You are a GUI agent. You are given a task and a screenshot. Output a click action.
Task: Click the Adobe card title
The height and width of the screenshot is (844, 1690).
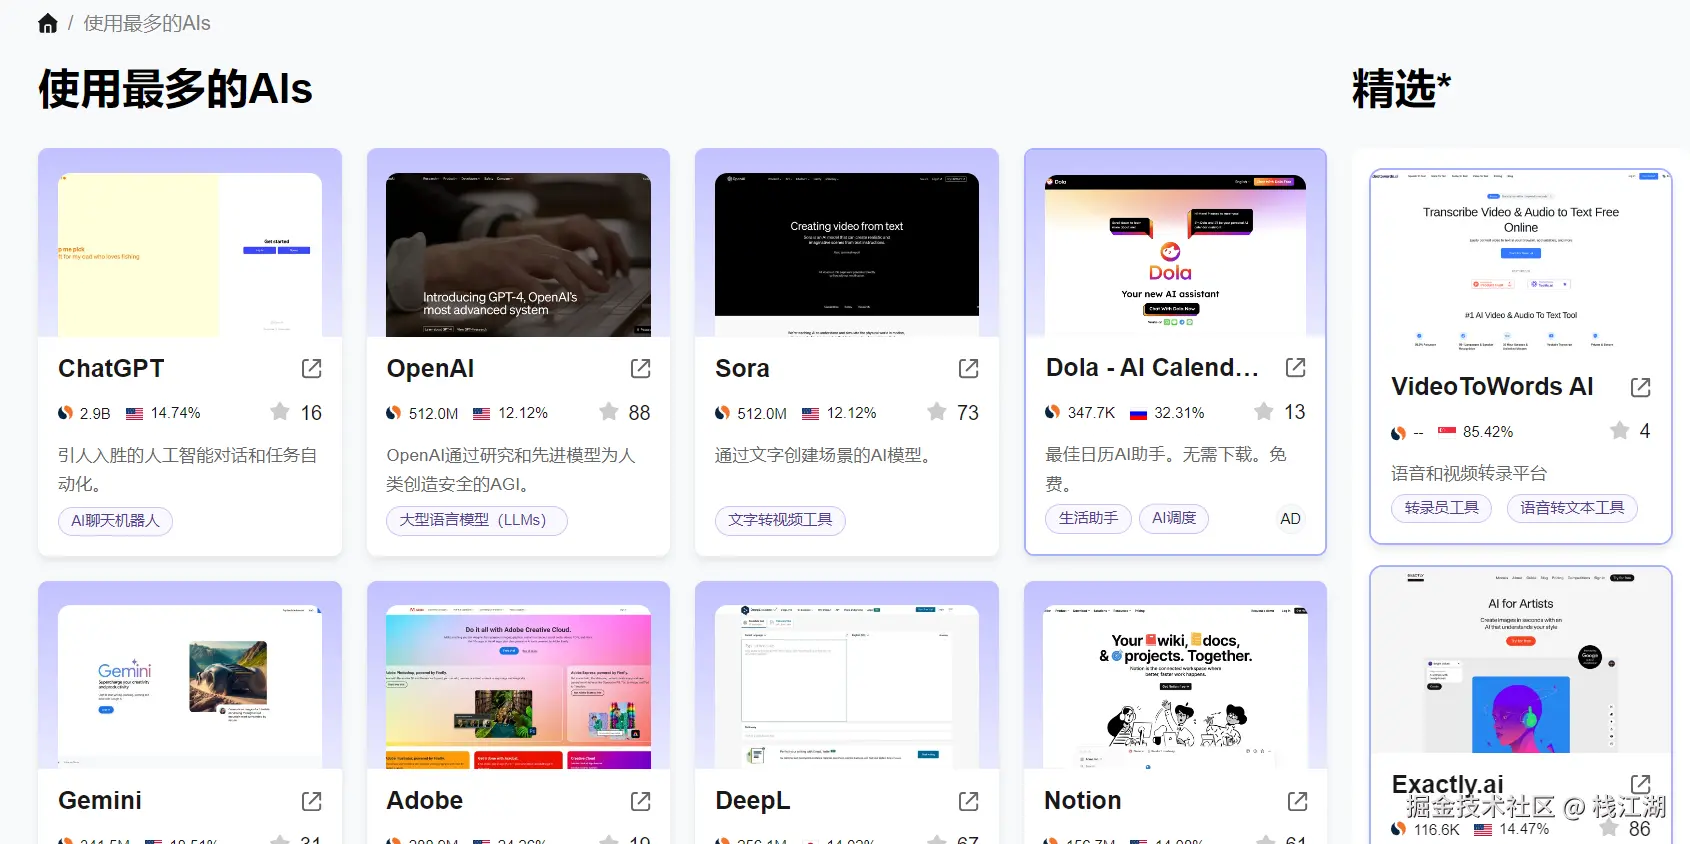click(x=425, y=801)
